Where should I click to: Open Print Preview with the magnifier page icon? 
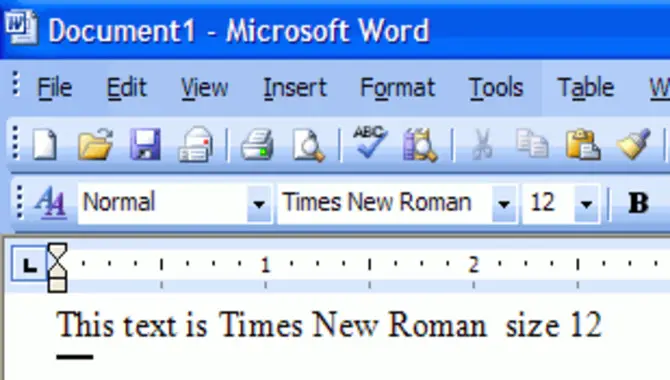(308, 145)
